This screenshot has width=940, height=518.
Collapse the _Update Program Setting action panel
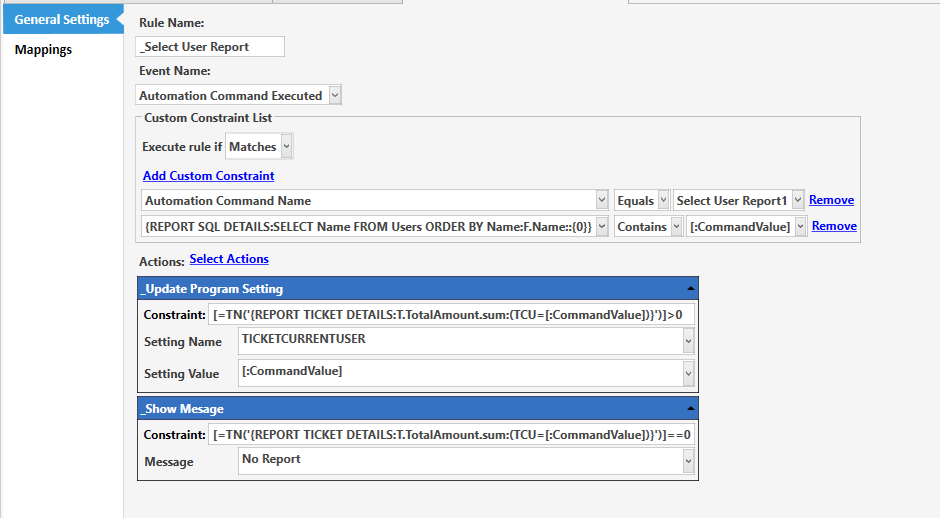coord(692,289)
